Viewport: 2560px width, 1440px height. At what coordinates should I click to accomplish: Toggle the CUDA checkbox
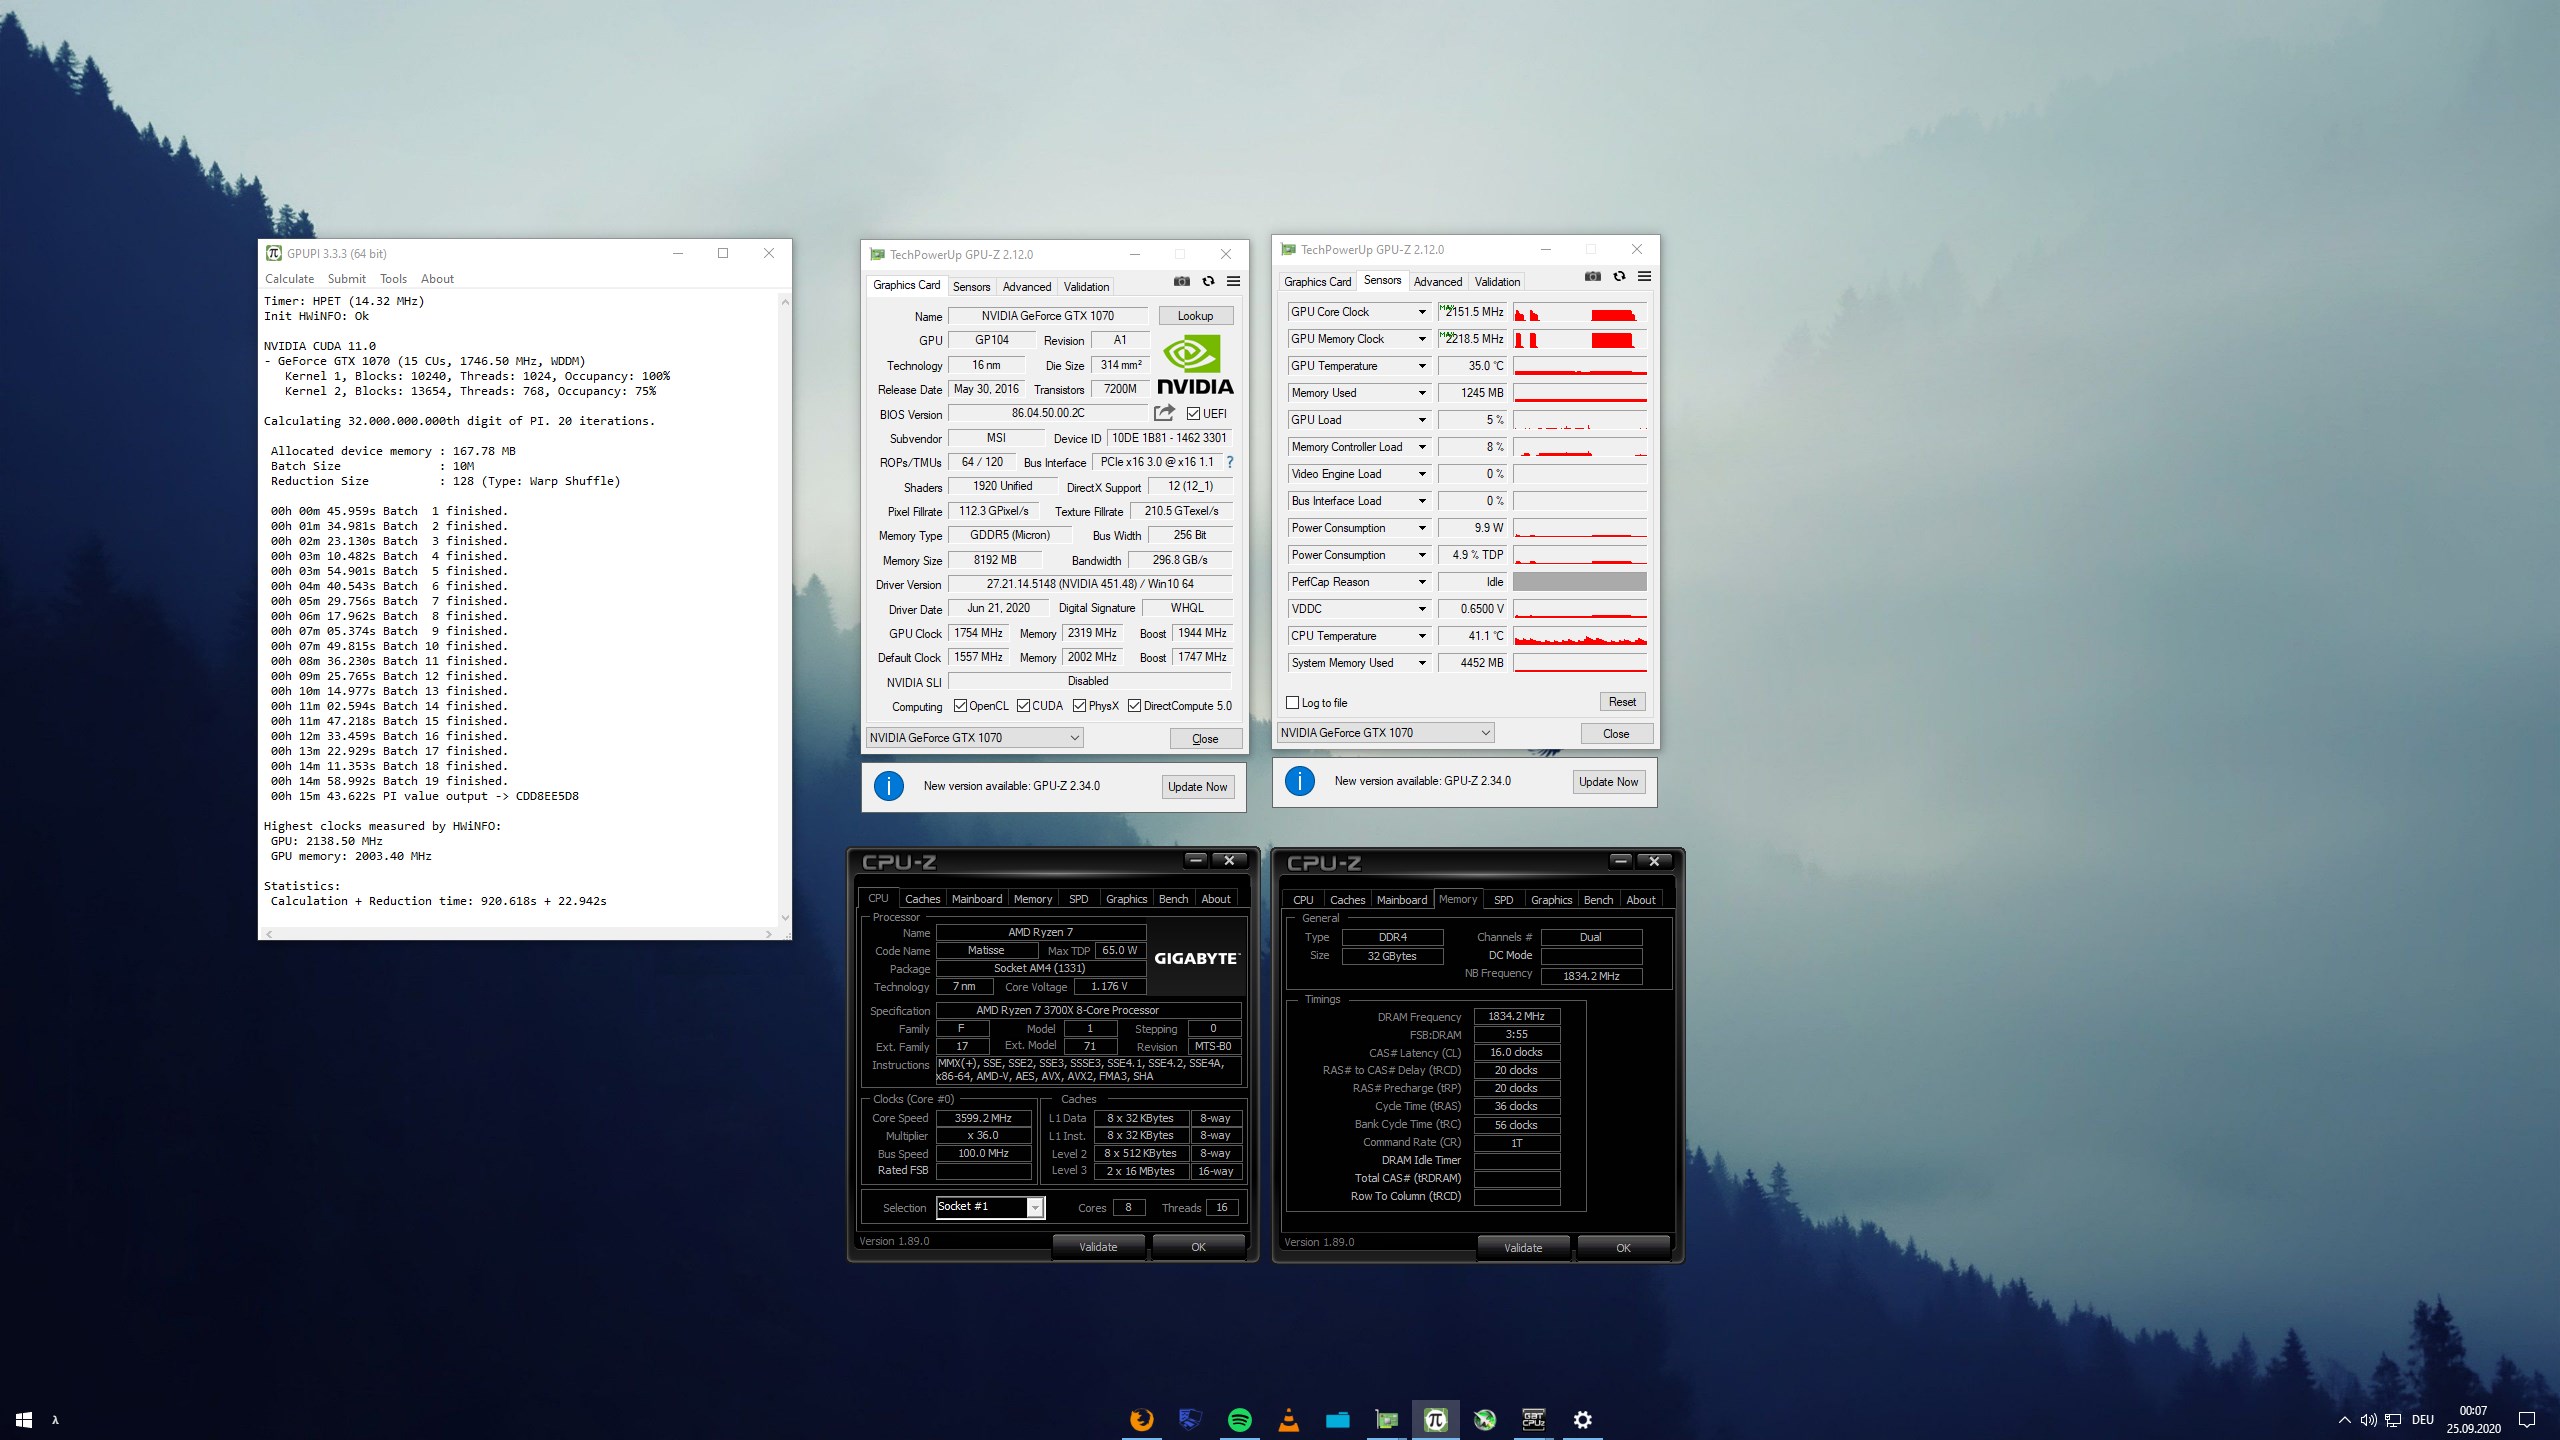(x=1023, y=706)
